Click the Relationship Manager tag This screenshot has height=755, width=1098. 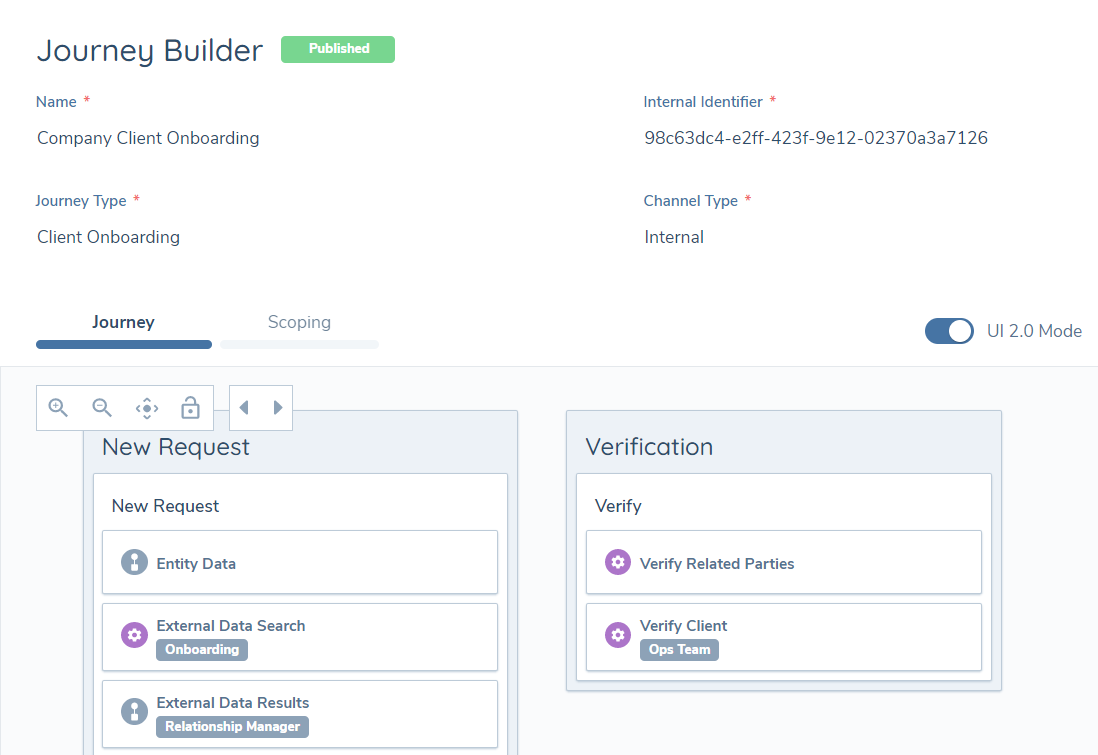tap(232, 727)
